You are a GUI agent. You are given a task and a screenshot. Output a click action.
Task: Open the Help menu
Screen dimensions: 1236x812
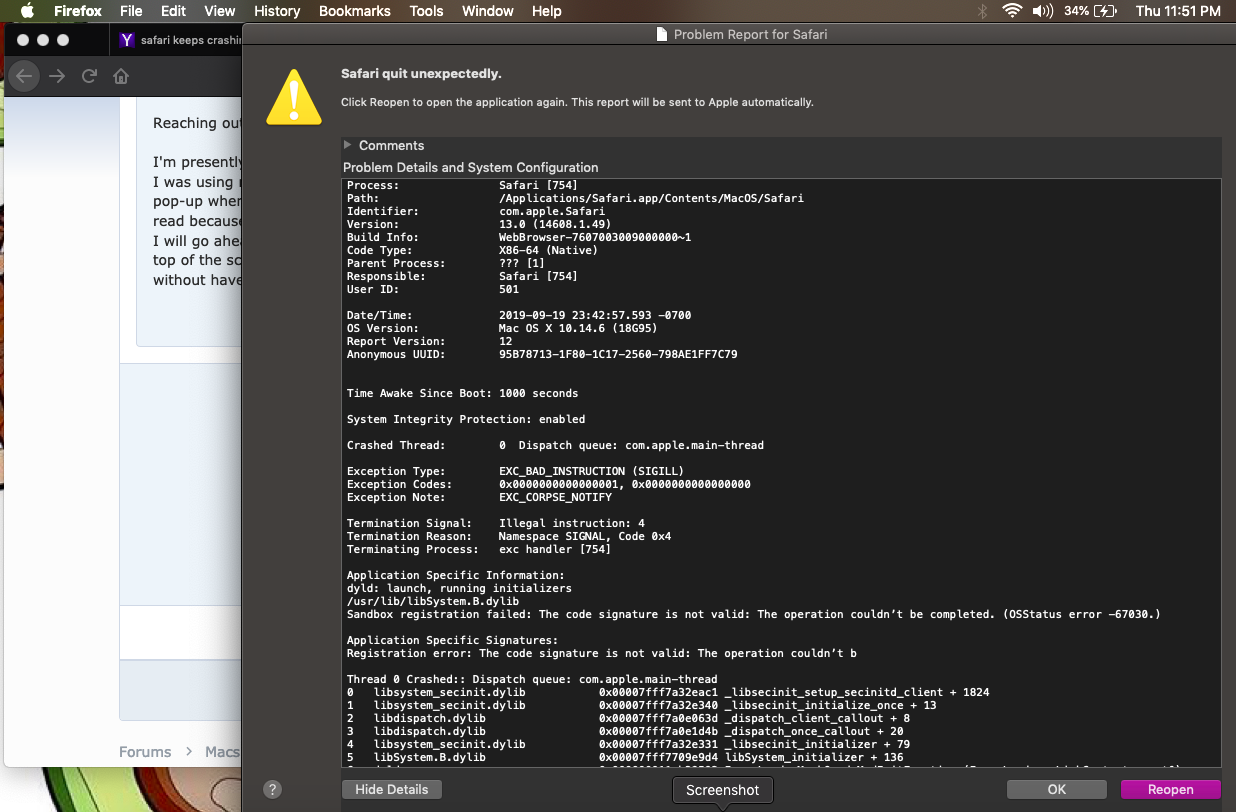[546, 11]
